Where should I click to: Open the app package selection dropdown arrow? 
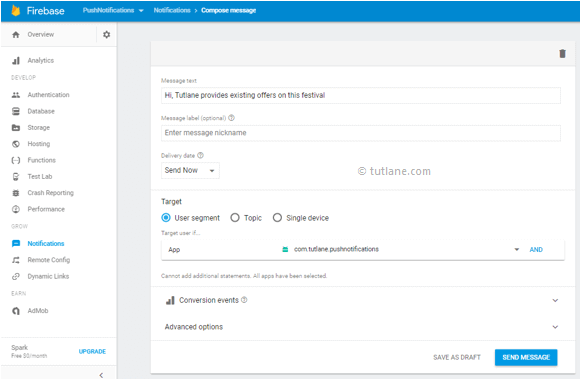[x=517, y=249]
